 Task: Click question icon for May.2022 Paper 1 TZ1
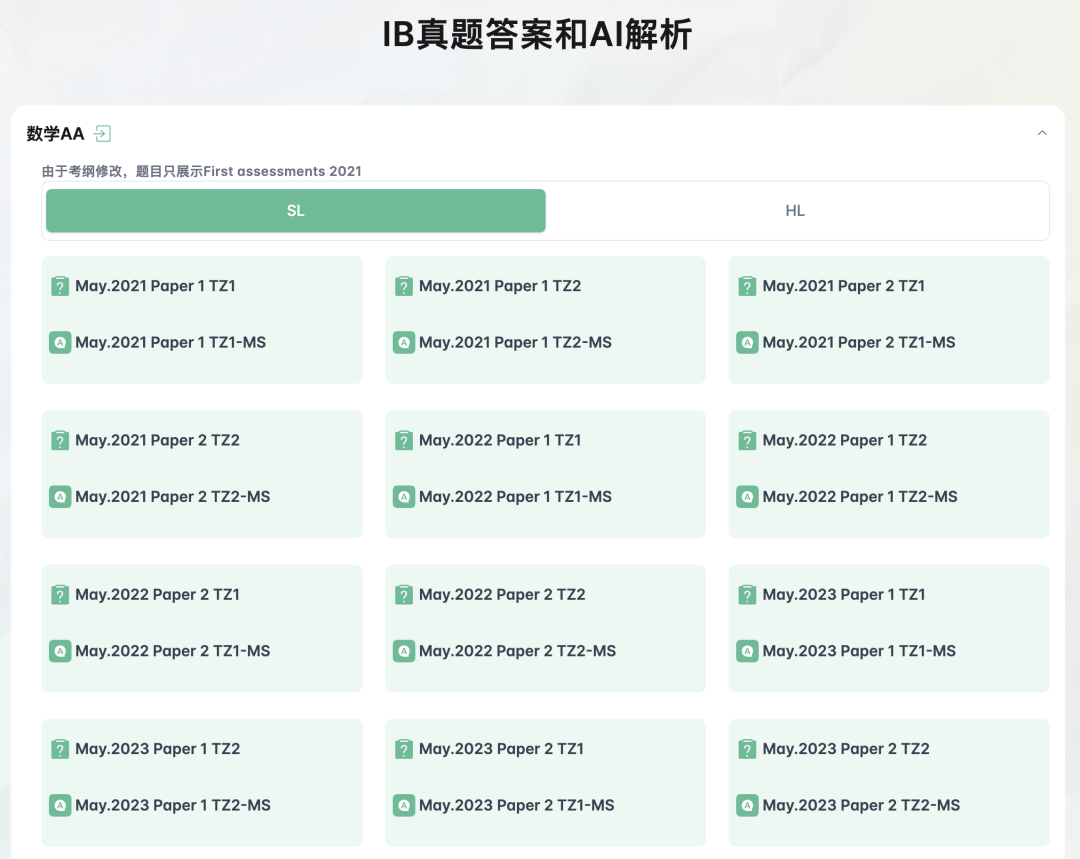tap(404, 440)
